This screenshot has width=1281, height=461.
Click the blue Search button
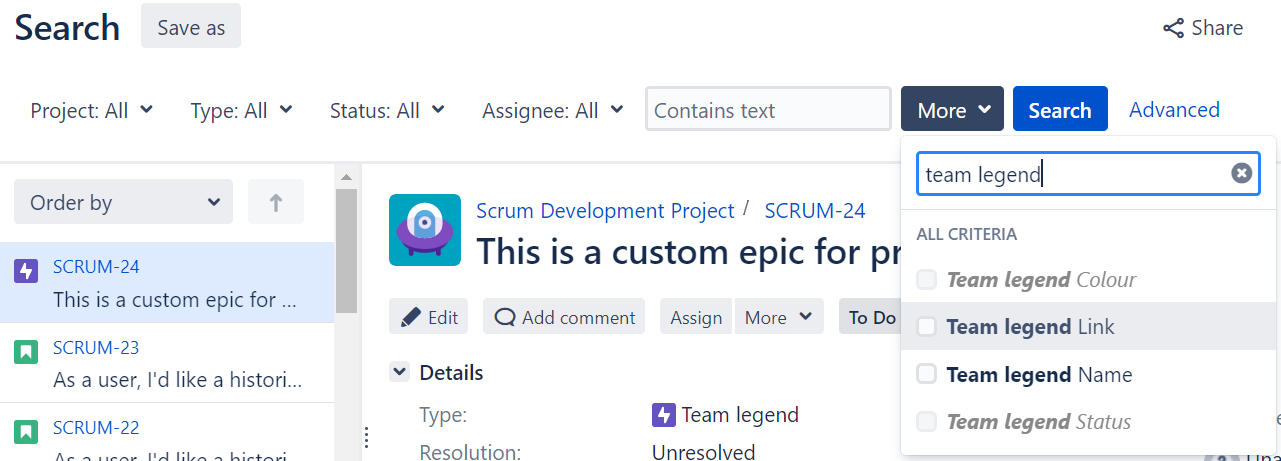[1060, 110]
